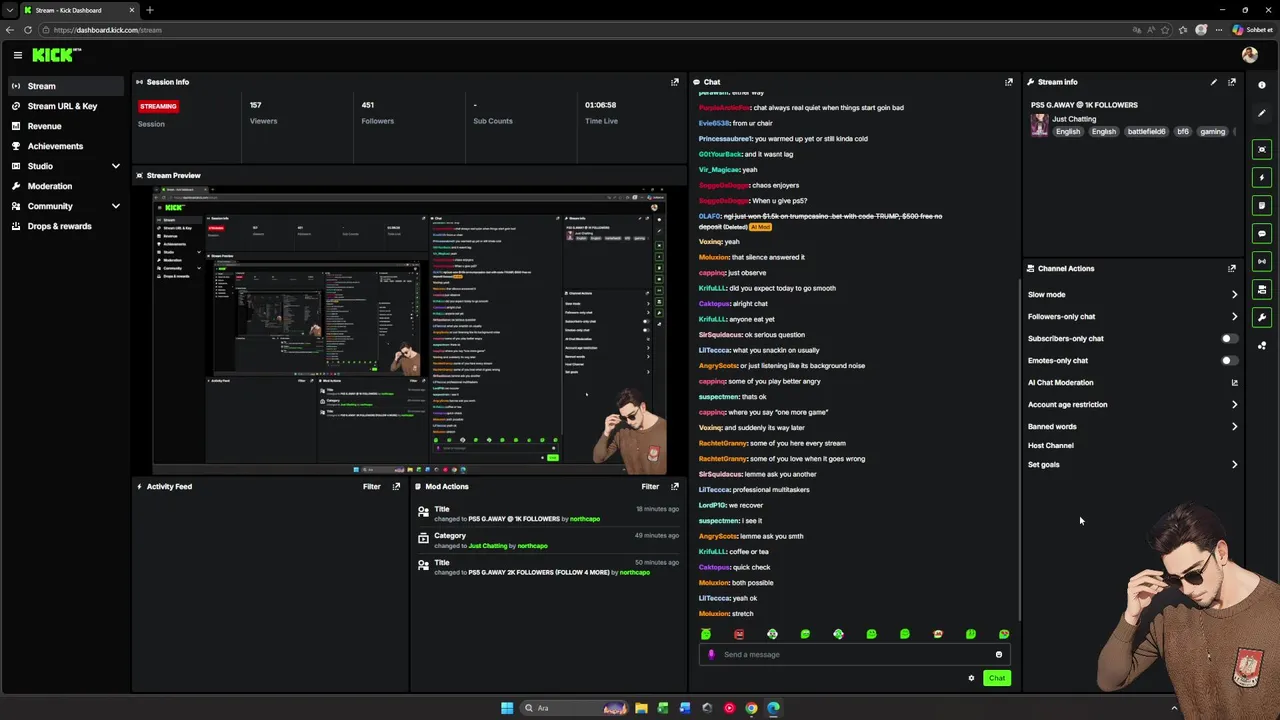Click the browser address bar URL

(x=108, y=30)
